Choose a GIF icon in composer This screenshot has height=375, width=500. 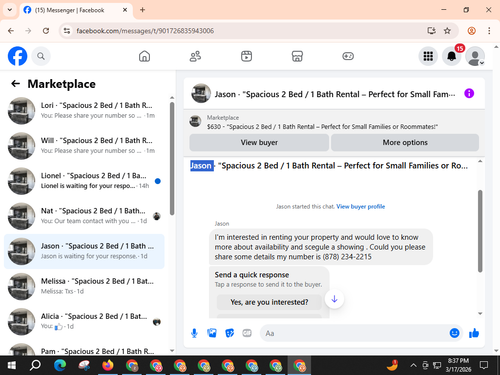point(247,333)
